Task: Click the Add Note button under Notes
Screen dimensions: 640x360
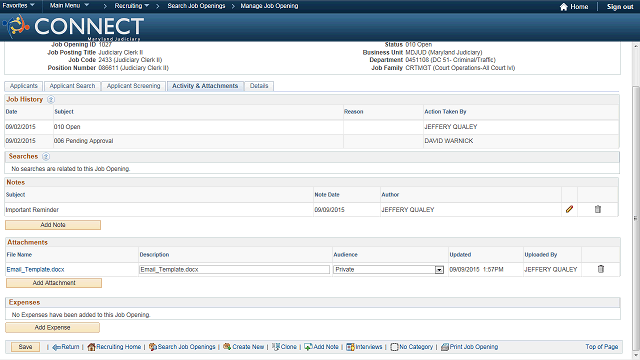Action: [x=53, y=225]
